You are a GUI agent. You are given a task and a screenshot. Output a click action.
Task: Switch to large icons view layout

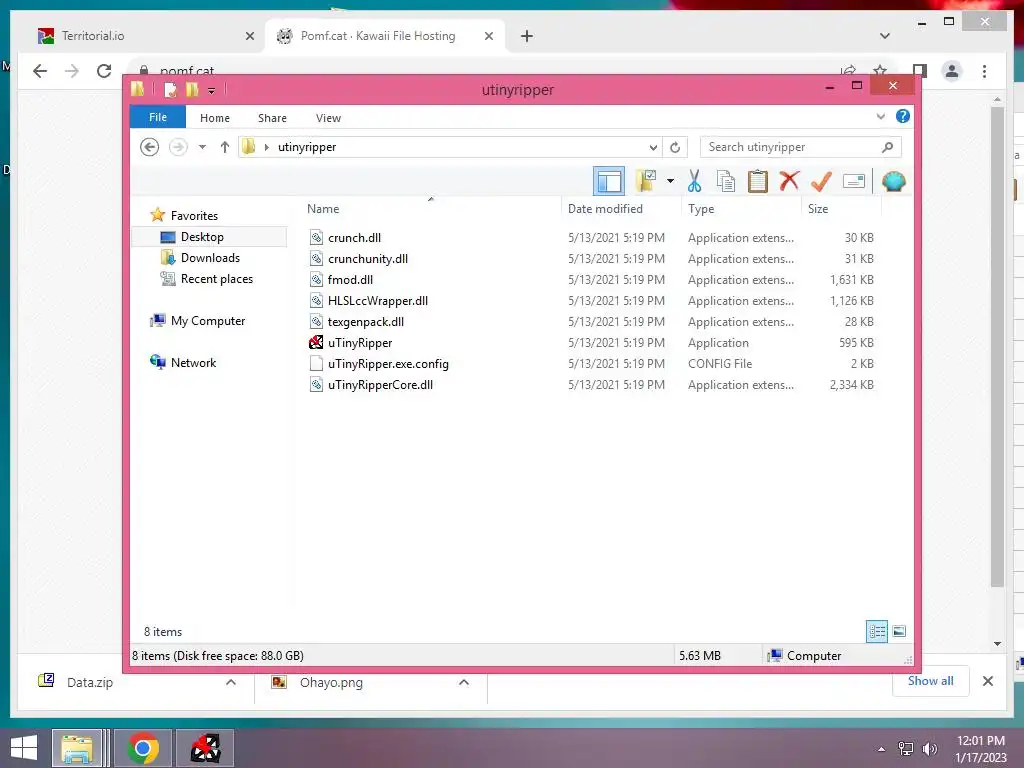pos(899,631)
